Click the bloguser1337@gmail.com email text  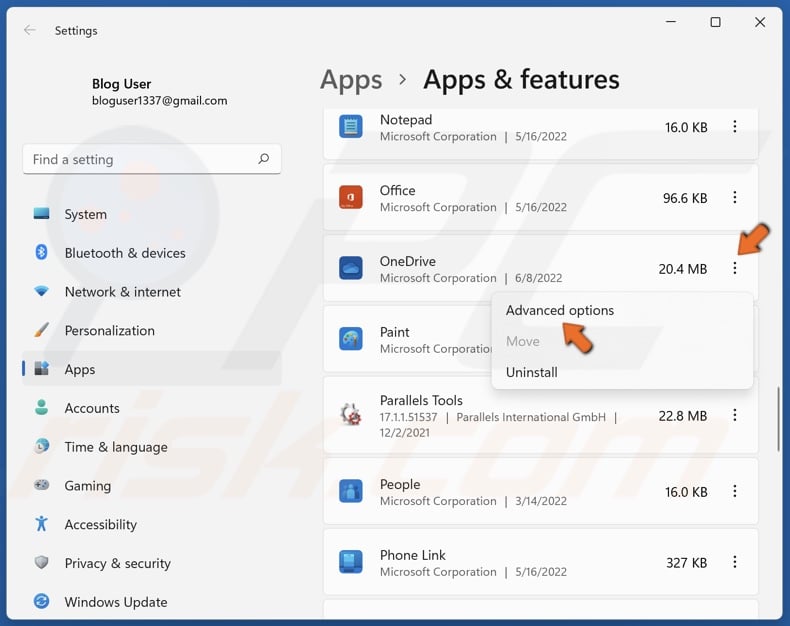159,101
